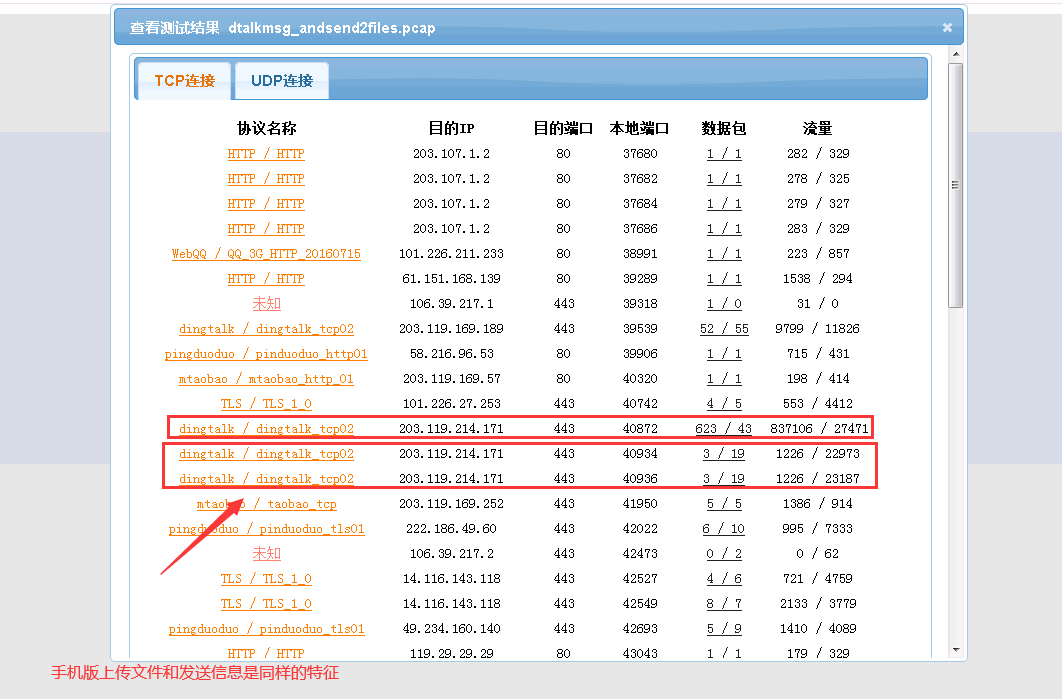Open 未知 link for IP 106.39.217.2
The height and width of the screenshot is (699, 1062).
(x=266, y=554)
